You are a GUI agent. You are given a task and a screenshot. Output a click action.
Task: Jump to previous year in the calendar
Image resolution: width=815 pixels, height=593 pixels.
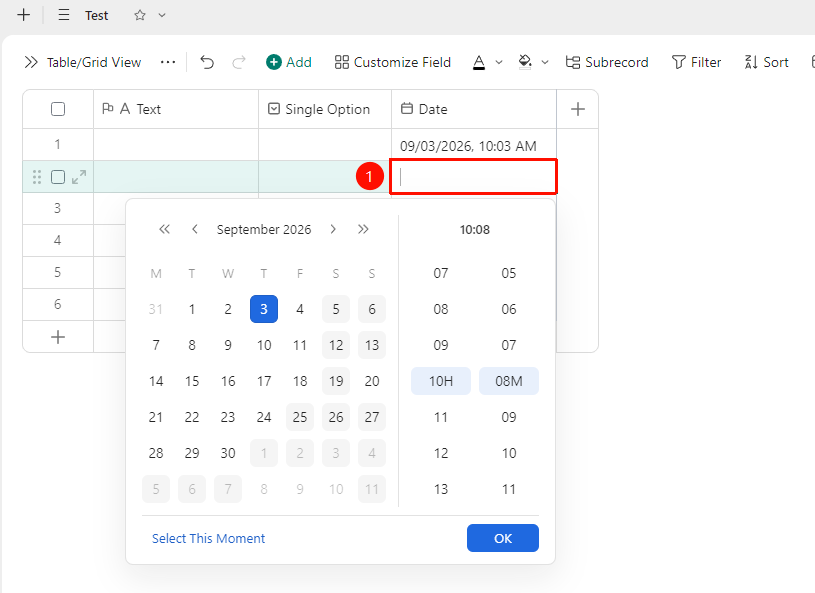pyautogui.click(x=165, y=229)
